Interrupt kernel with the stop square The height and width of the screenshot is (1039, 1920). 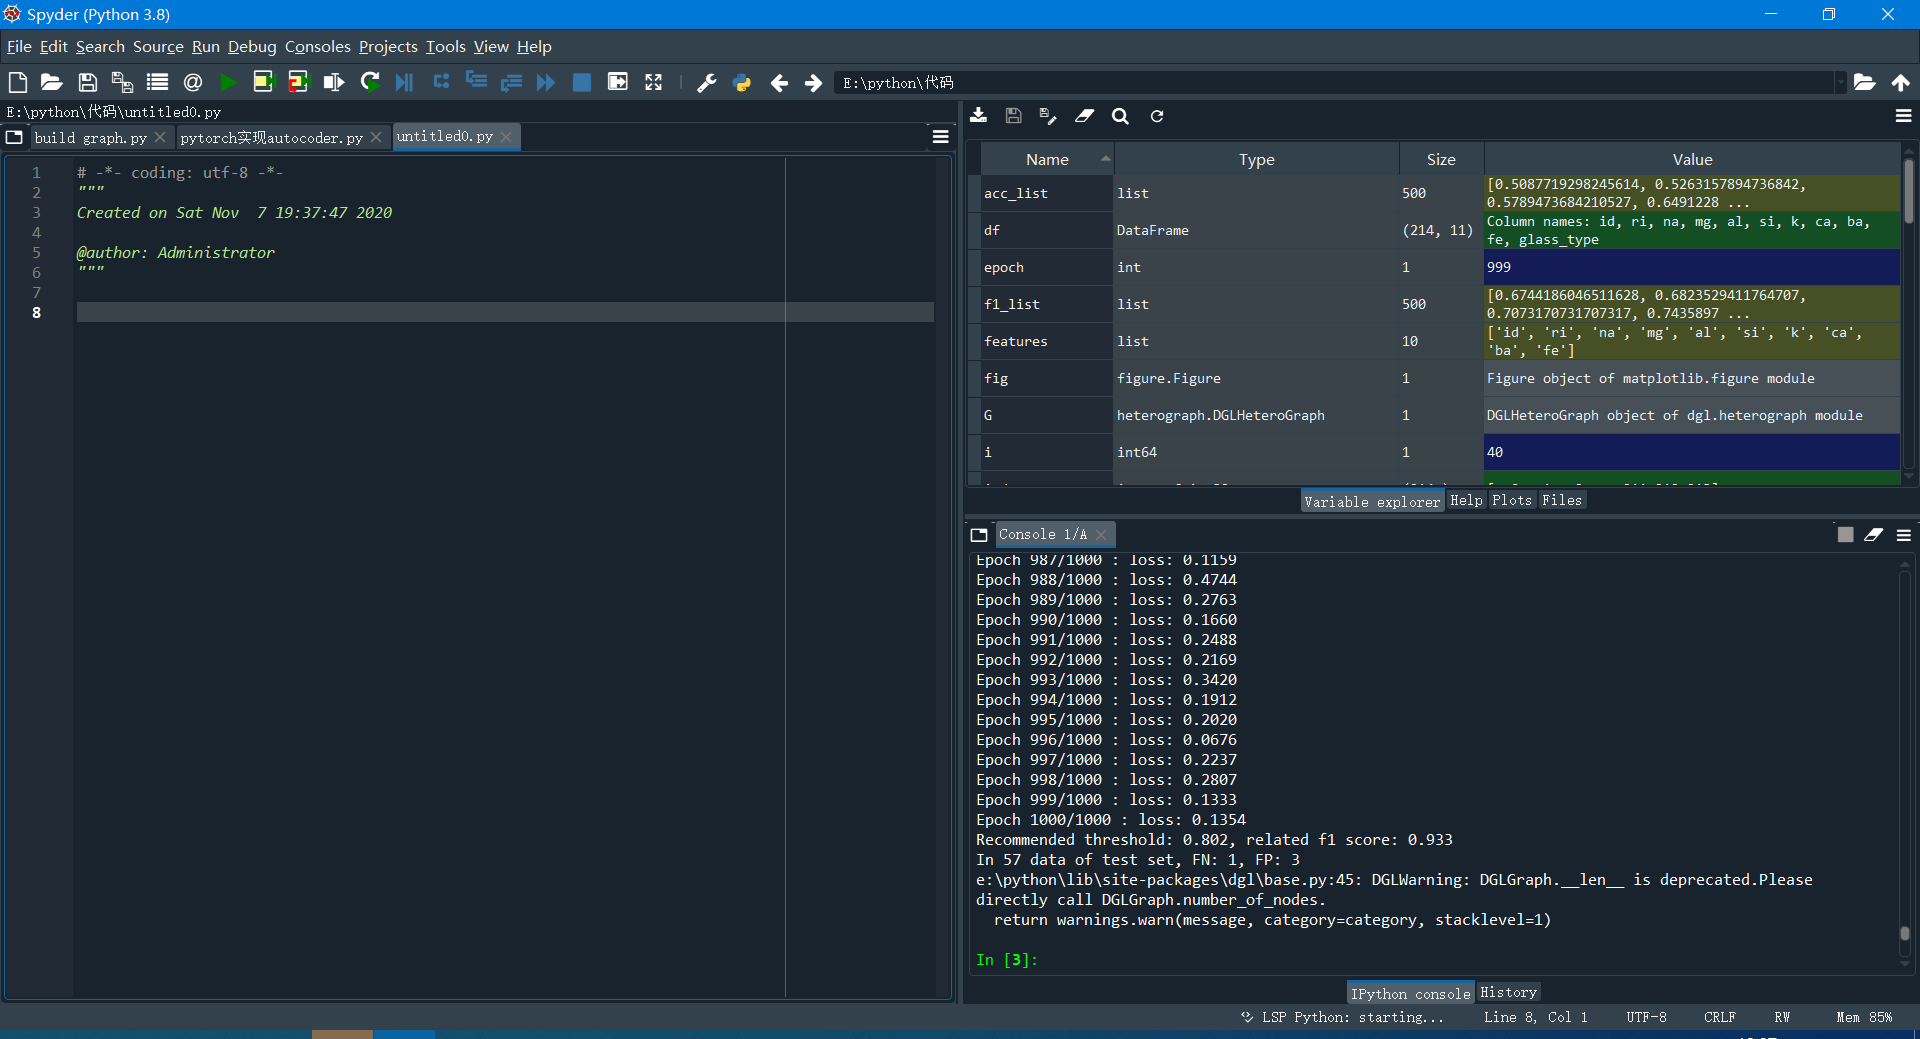[x=1845, y=535]
